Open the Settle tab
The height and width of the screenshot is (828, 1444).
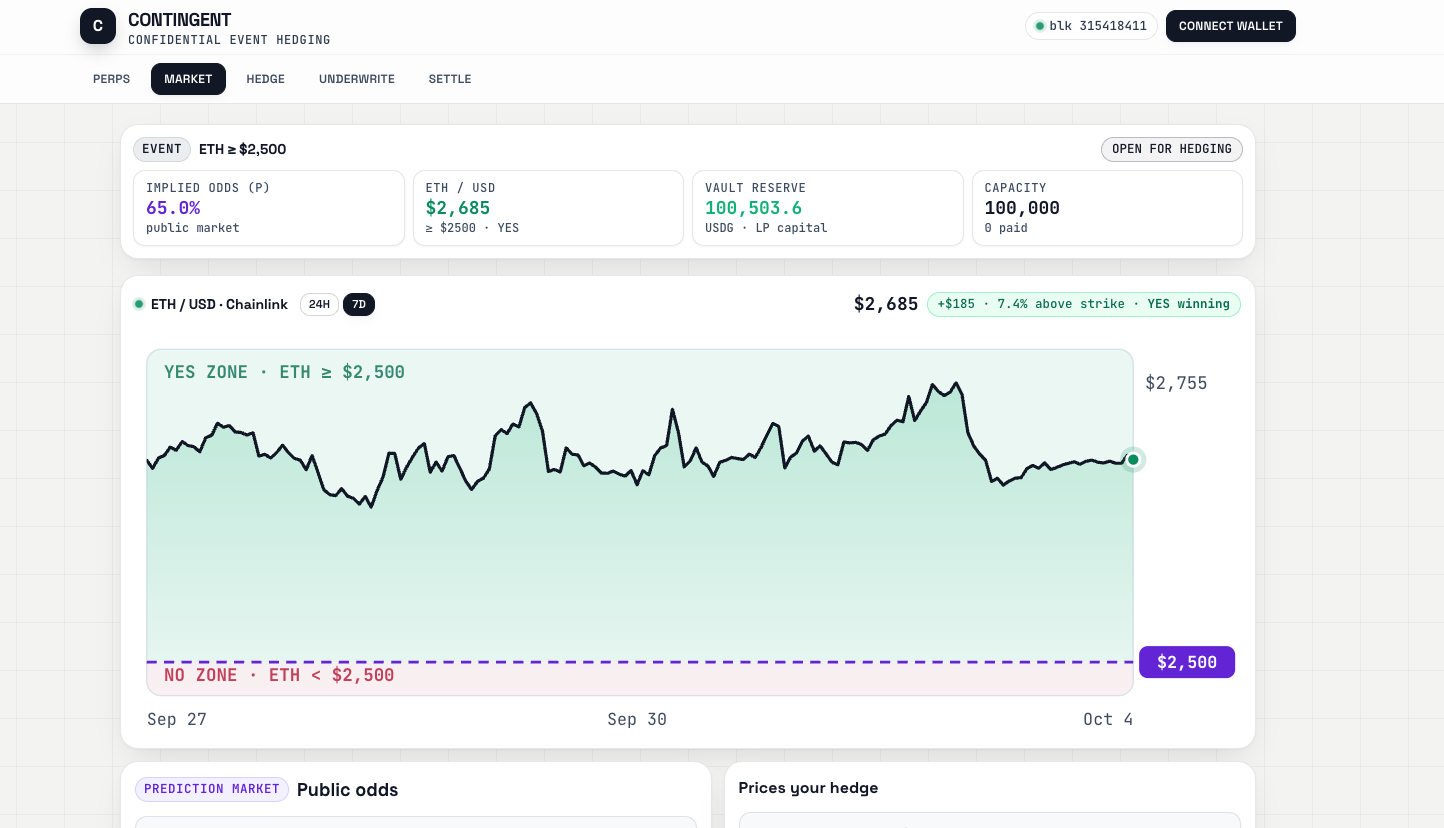pyautogui.click(x=450, y=79)
